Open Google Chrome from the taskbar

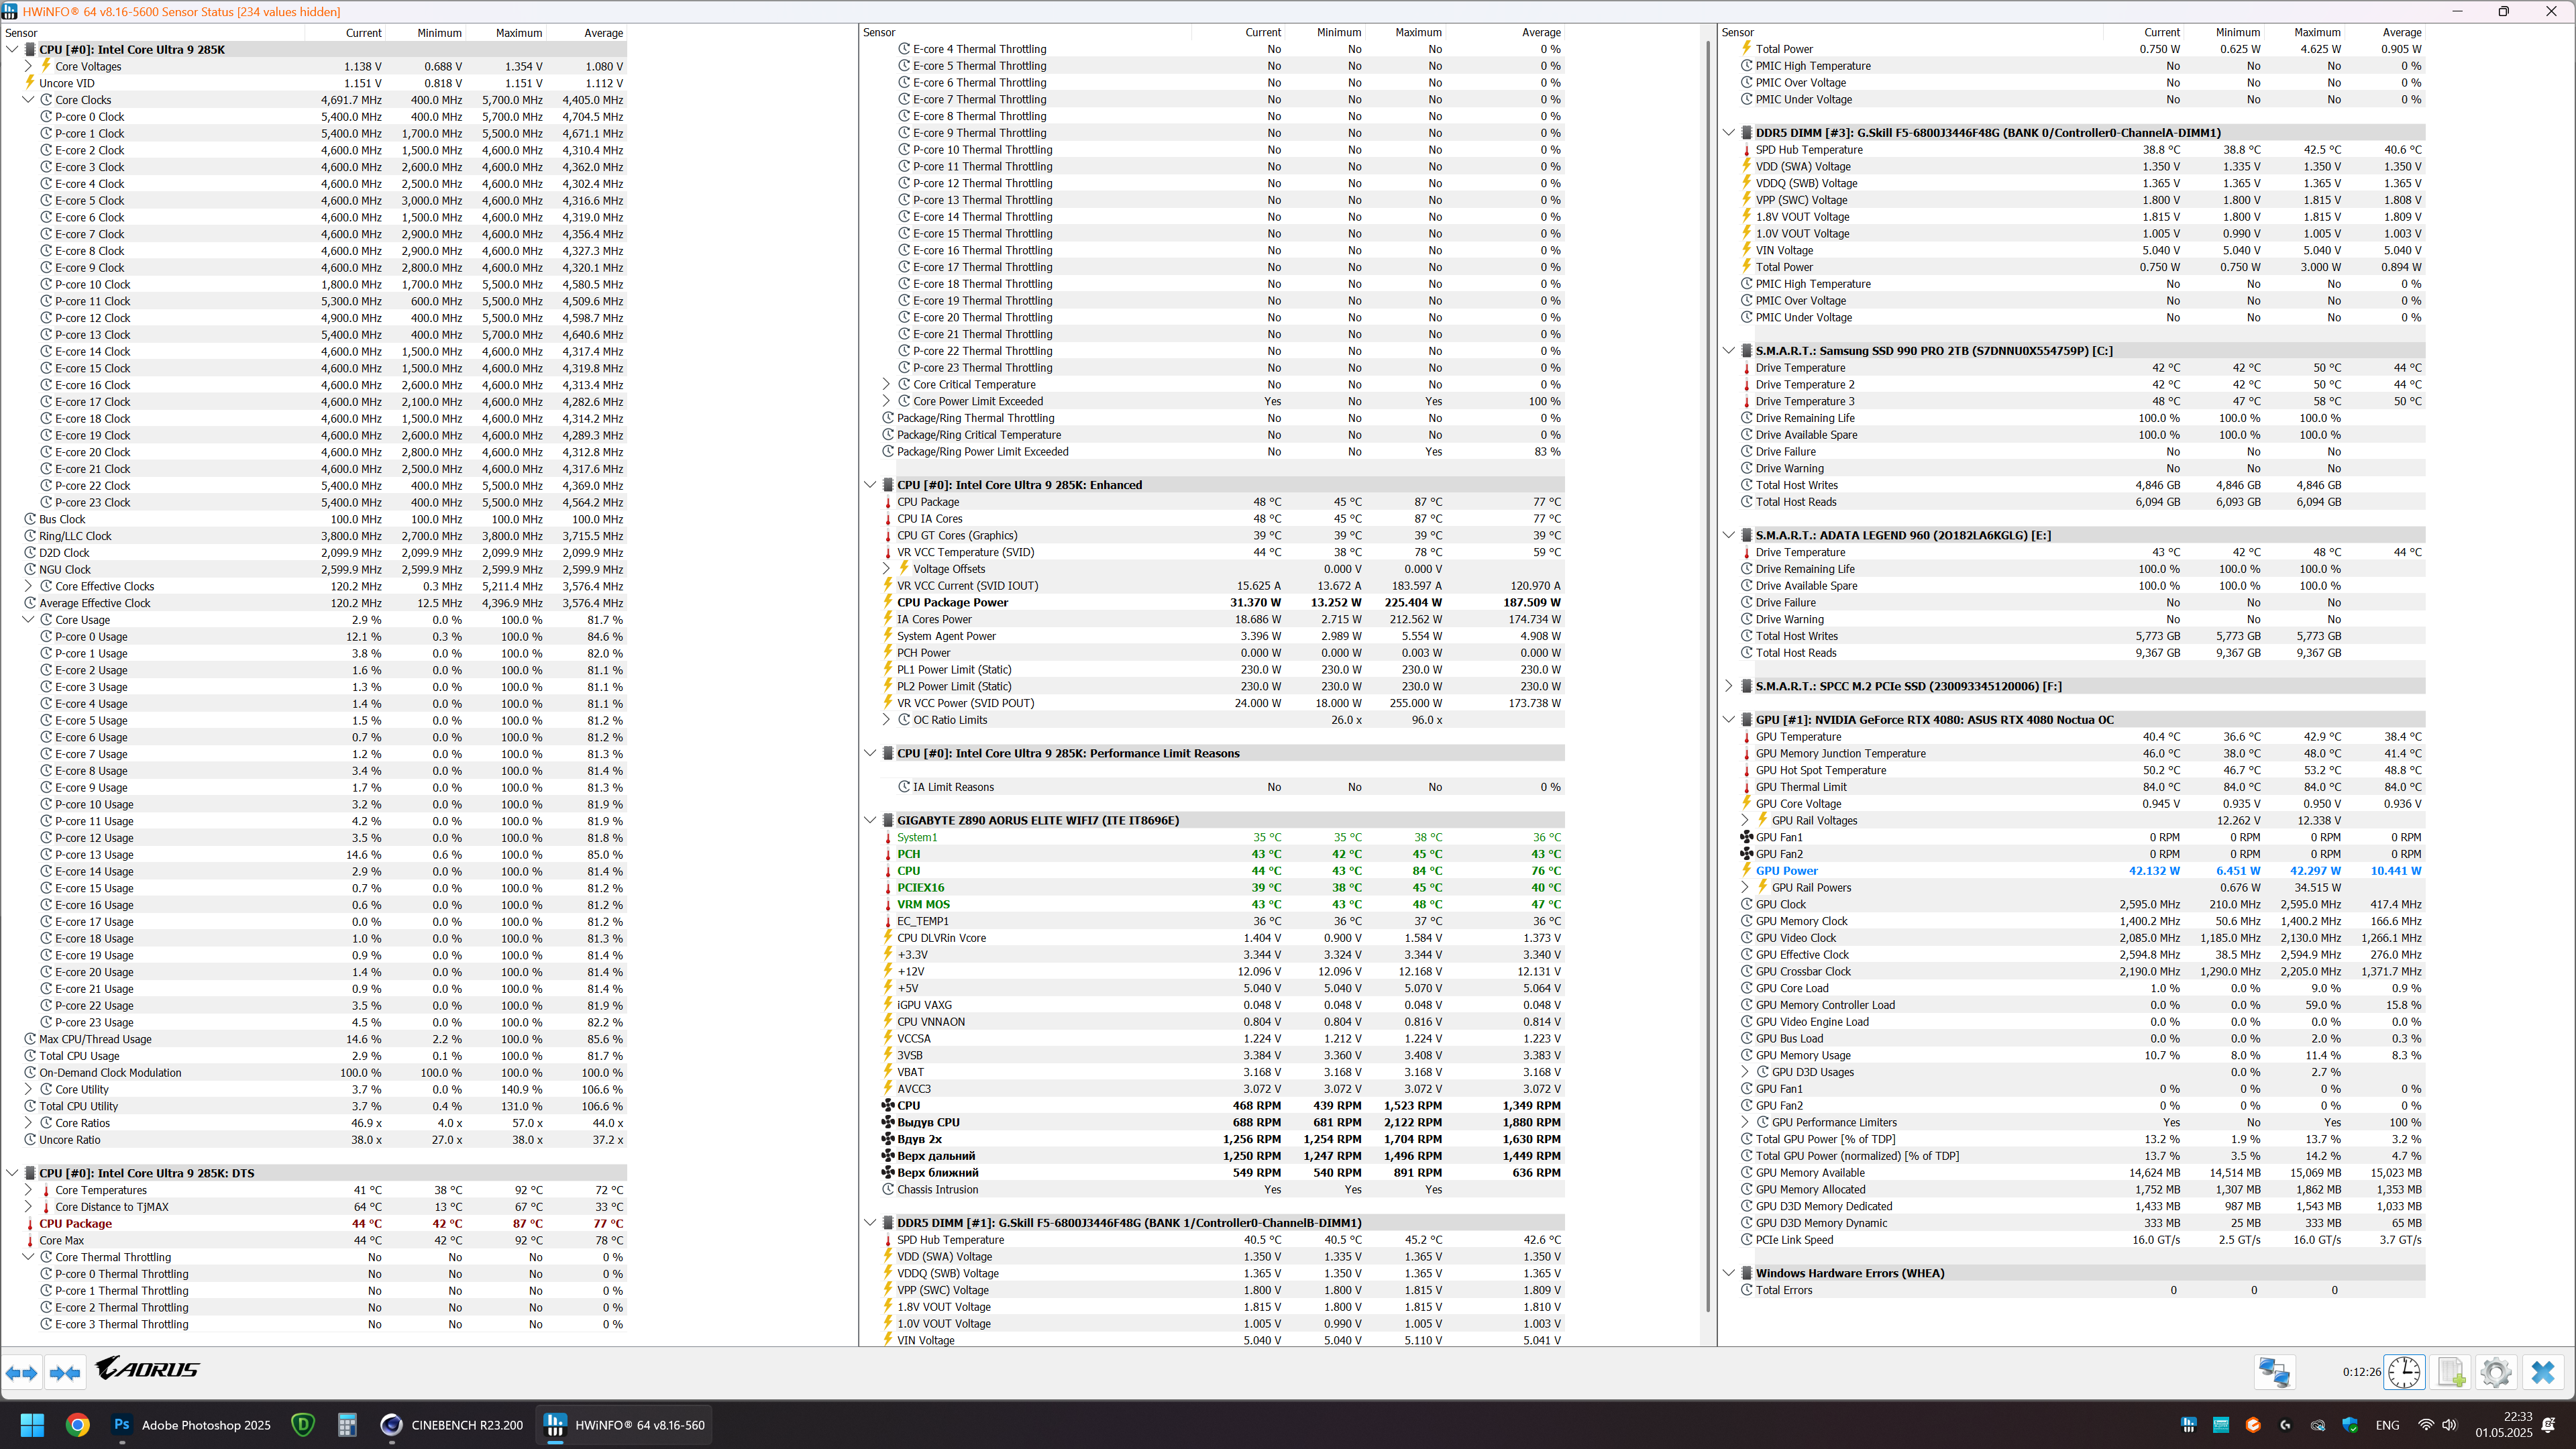[x=77, y=1425]
